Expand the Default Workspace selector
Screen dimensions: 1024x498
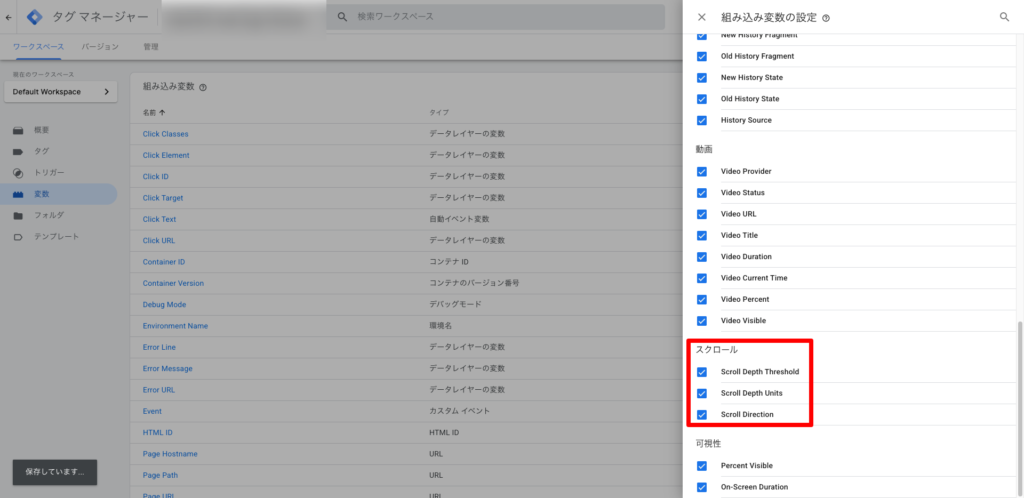[x=60, y=92]
